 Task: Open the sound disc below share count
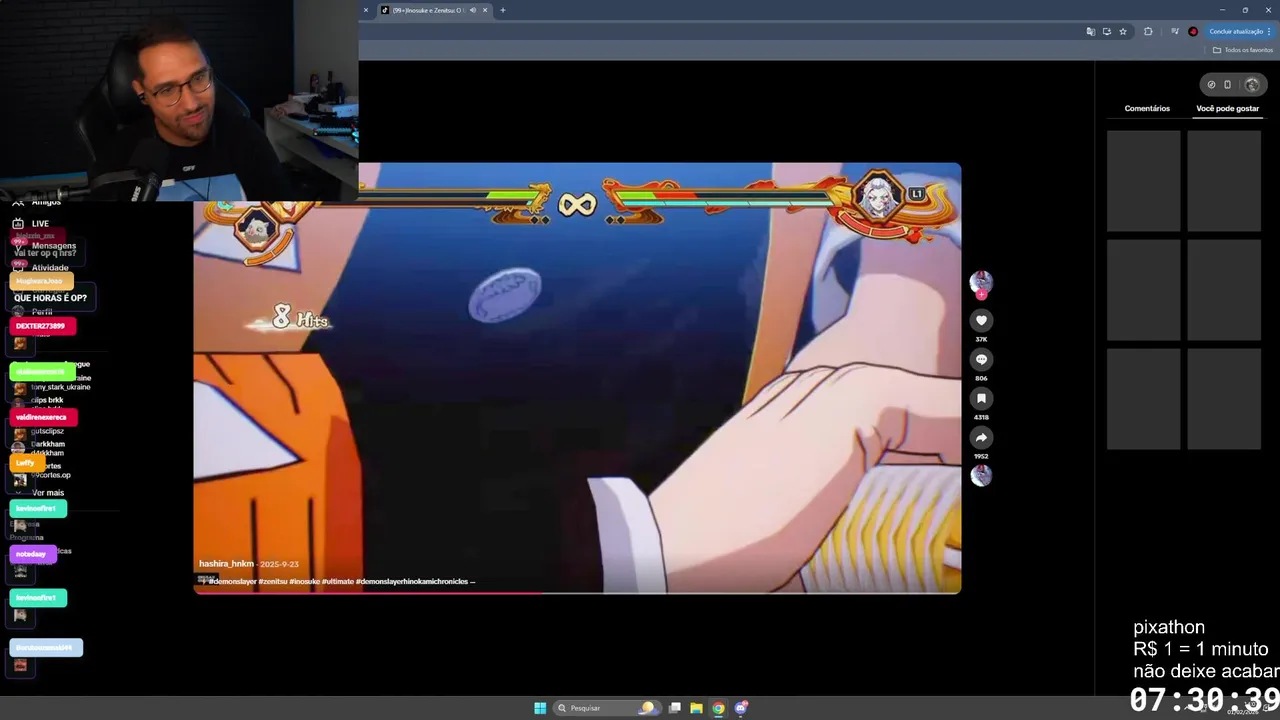[x=981, y=476]
